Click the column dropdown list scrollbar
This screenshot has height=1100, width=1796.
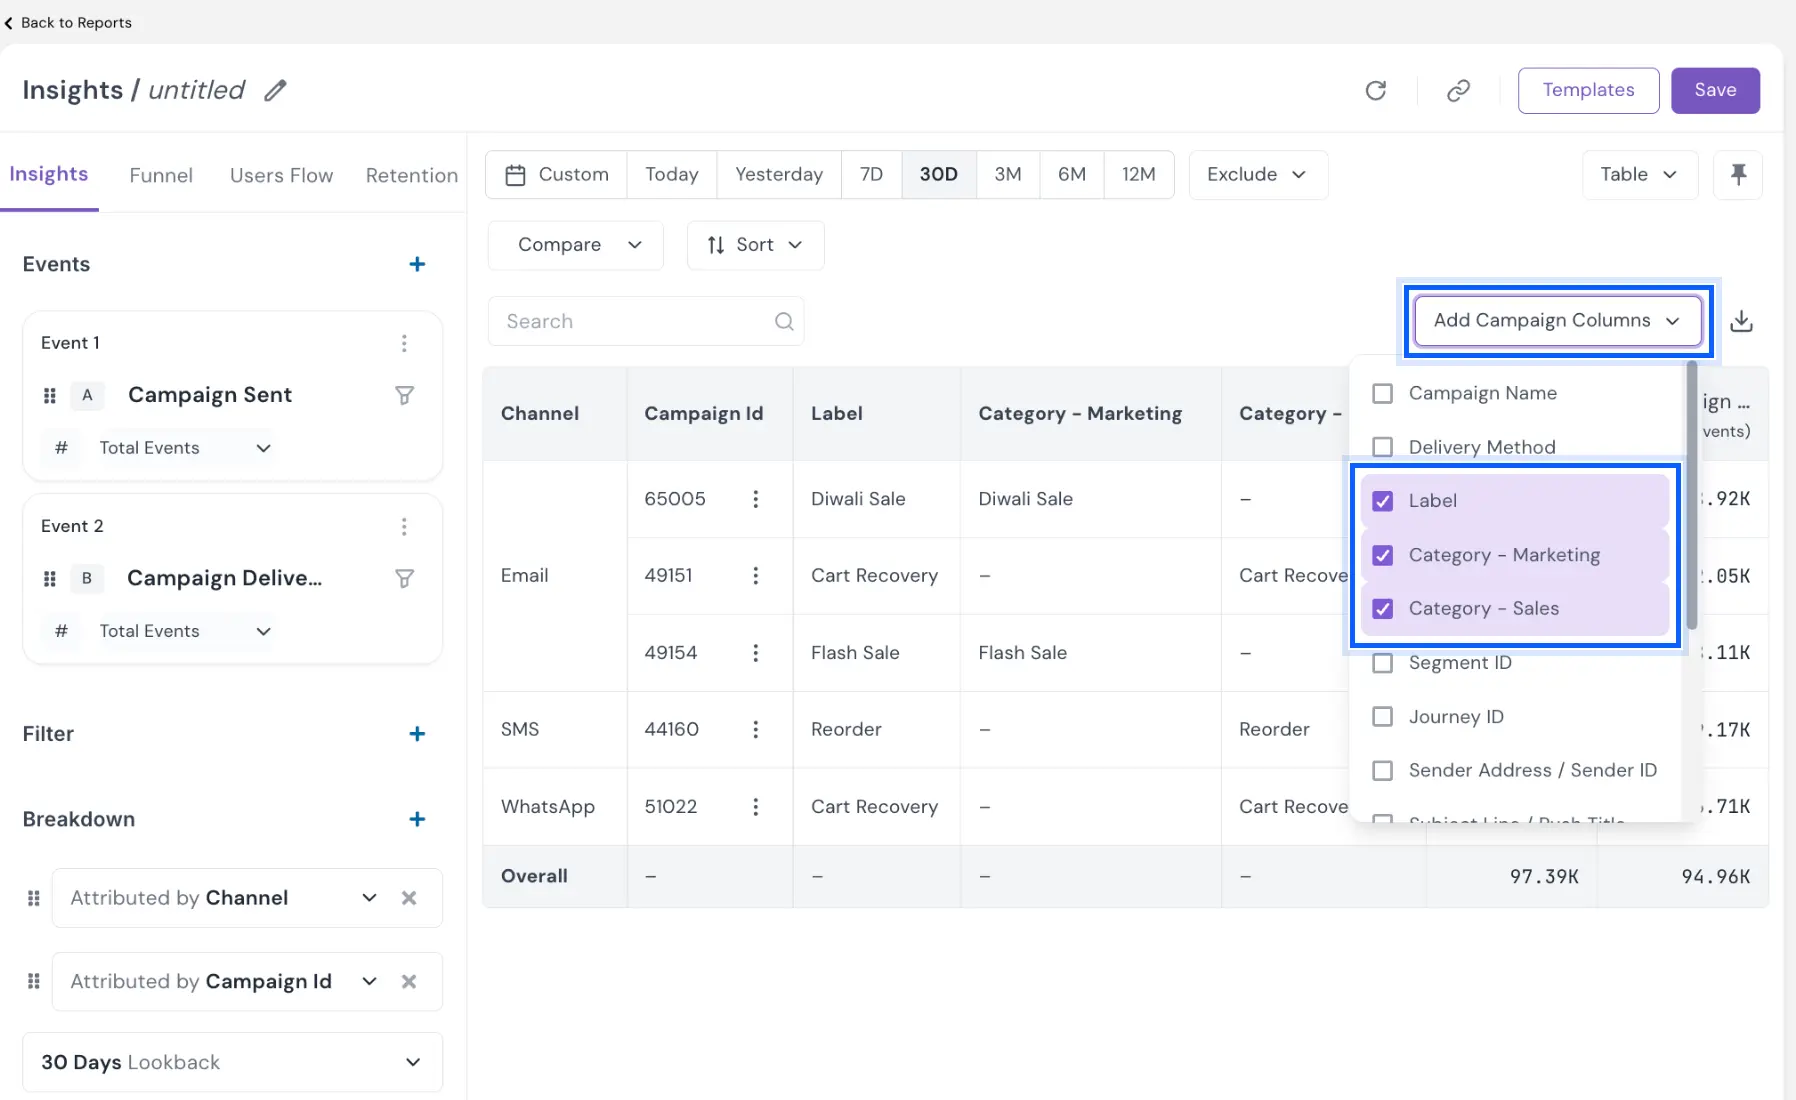pyautogui.click(x=1692, y=496)
